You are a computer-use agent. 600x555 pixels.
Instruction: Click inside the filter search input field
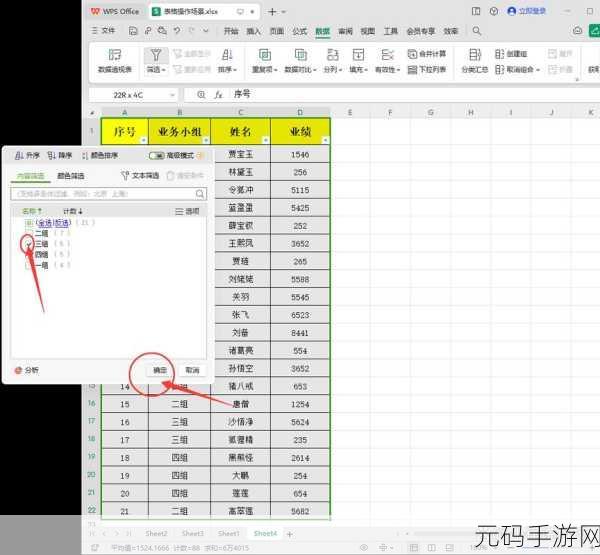point(109,194)
